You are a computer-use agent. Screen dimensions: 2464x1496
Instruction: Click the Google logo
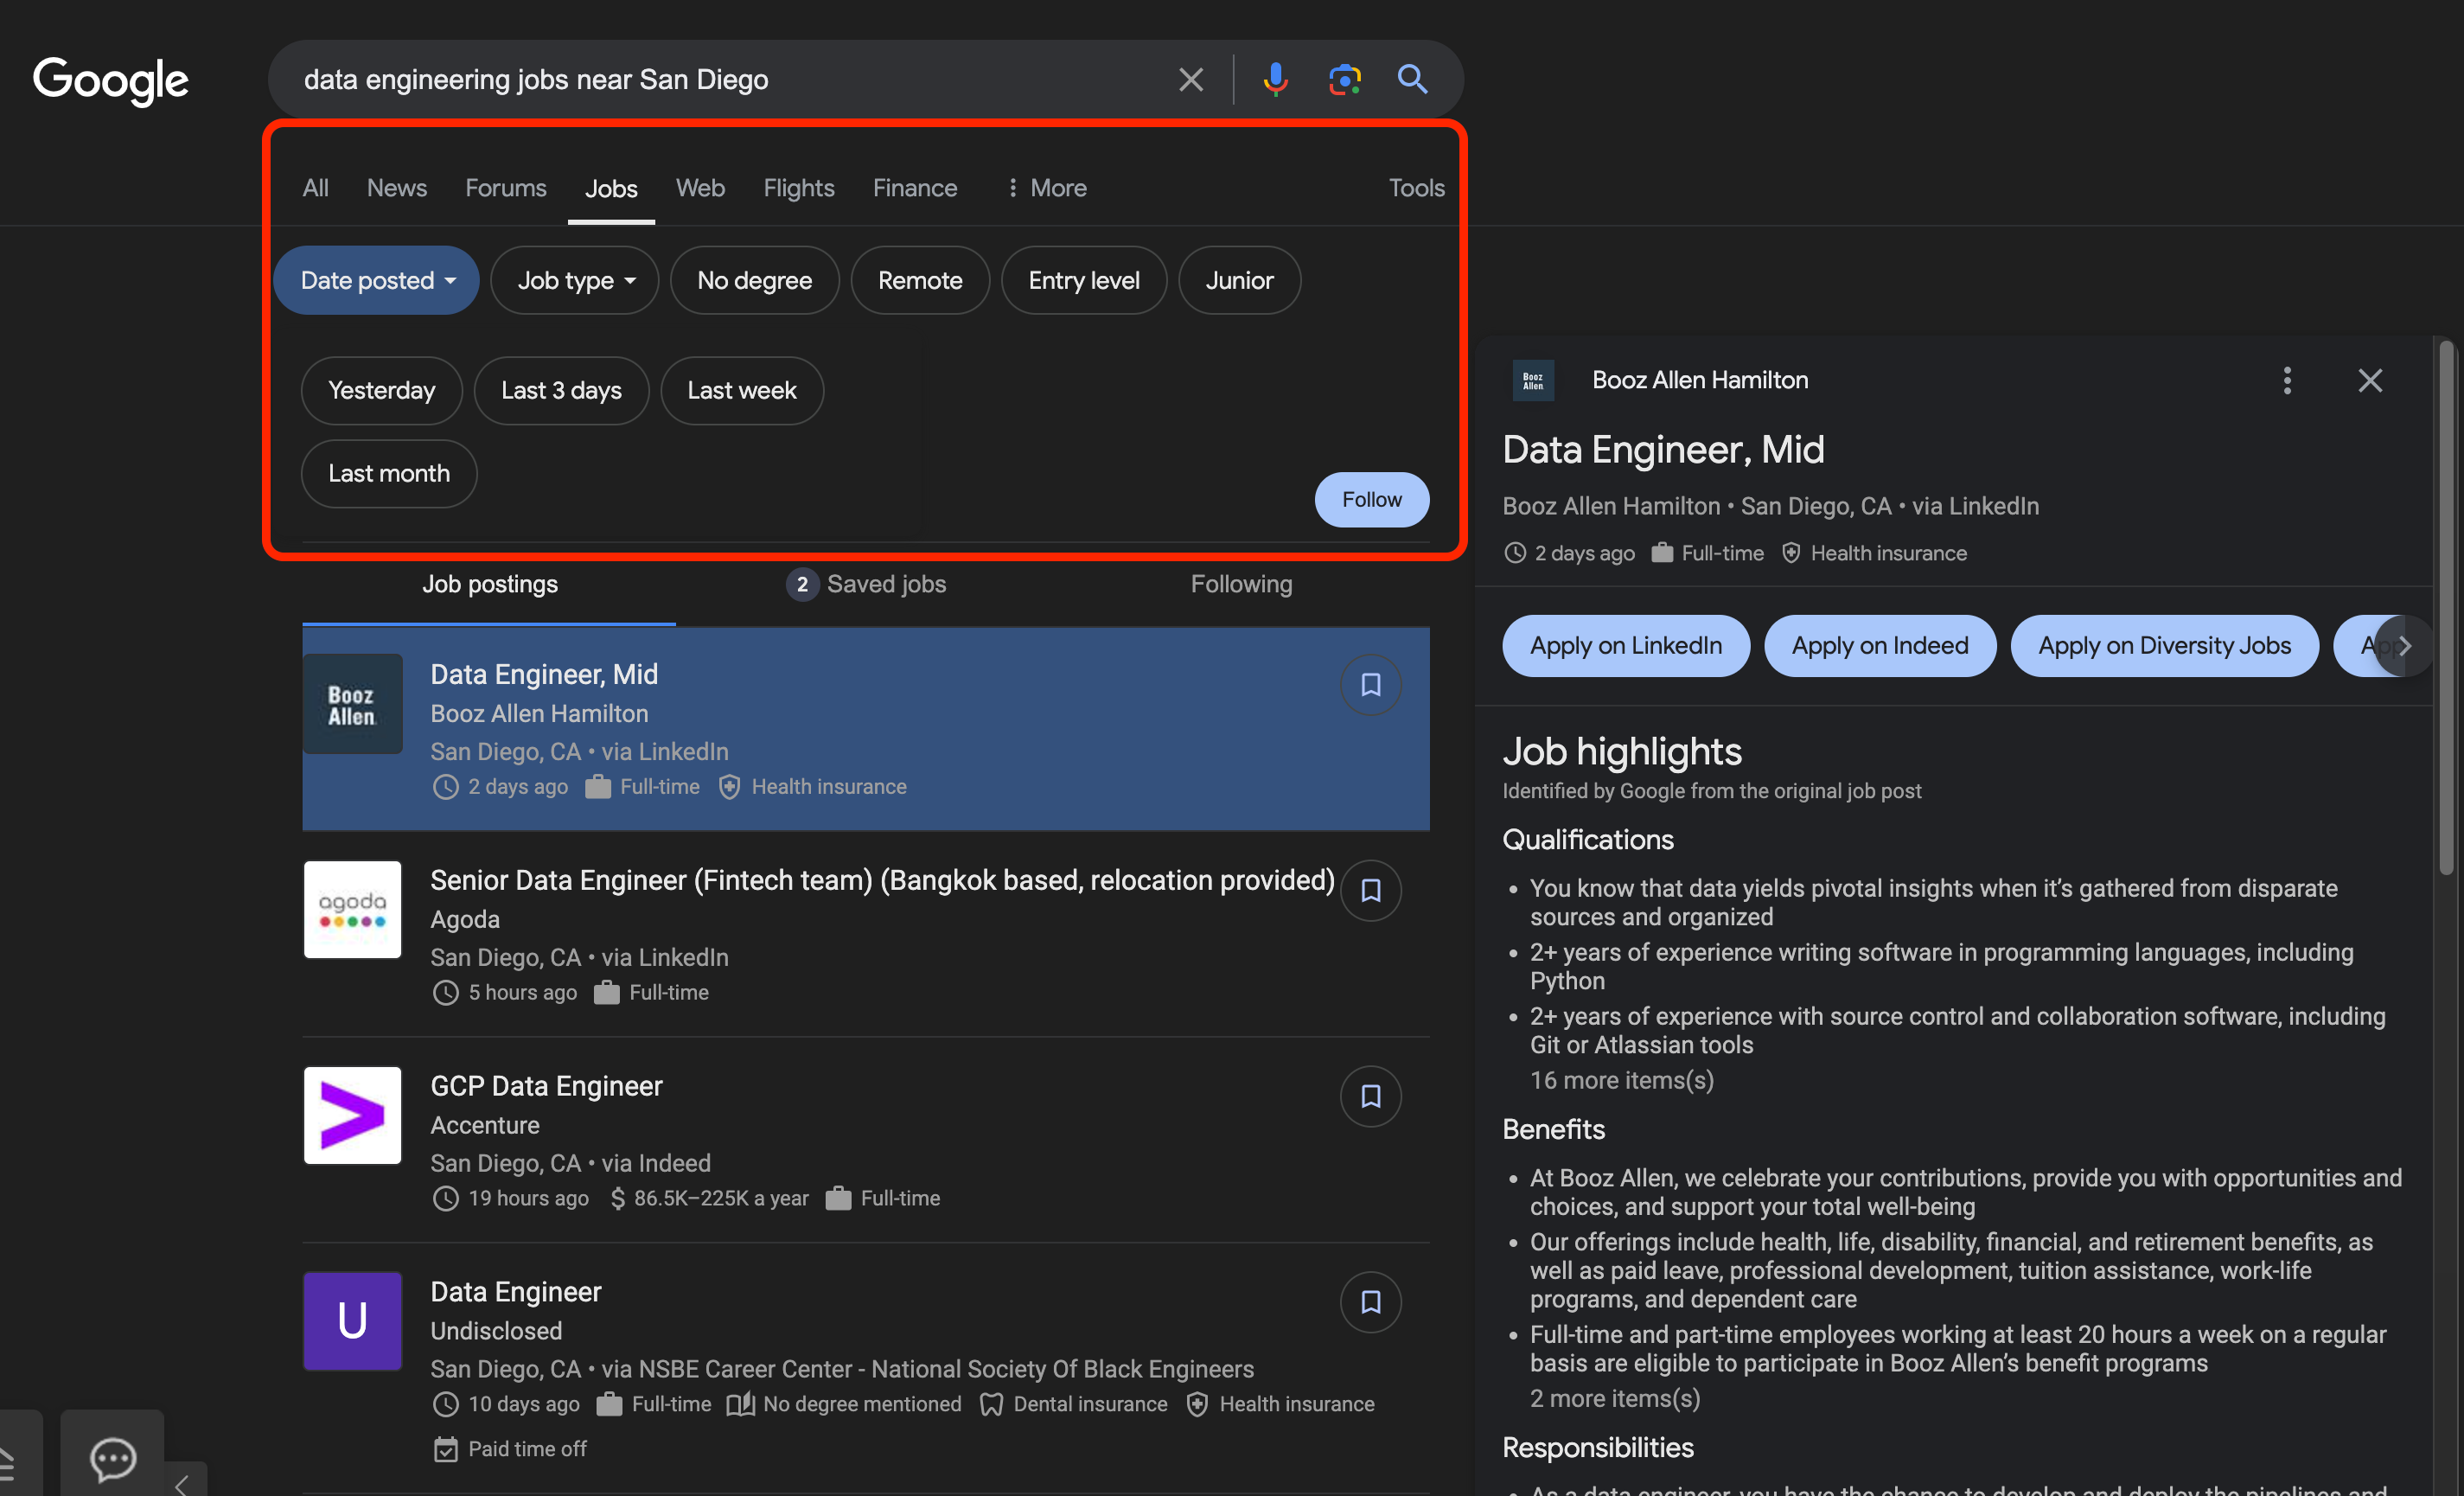110,80
